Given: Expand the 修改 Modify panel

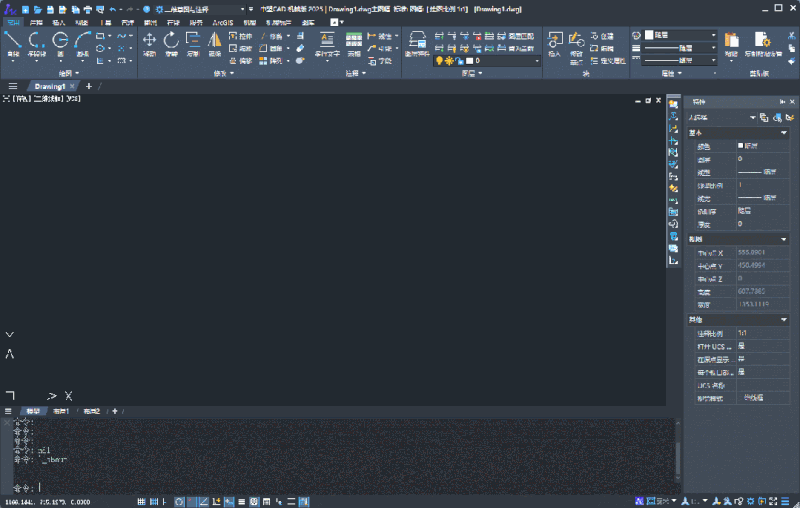Looking at the screenshot, I should (223, 73).
